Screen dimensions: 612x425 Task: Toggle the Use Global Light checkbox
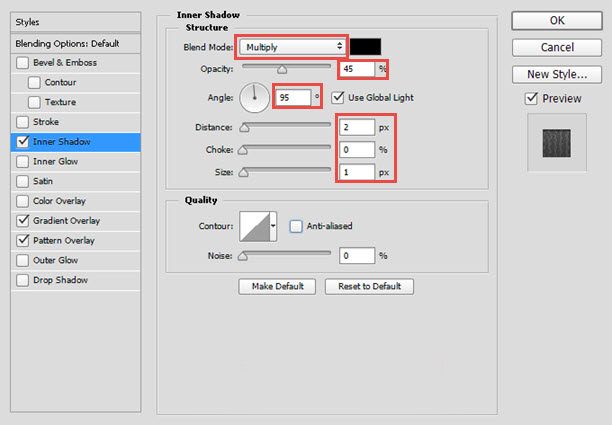tap(338, 97)
